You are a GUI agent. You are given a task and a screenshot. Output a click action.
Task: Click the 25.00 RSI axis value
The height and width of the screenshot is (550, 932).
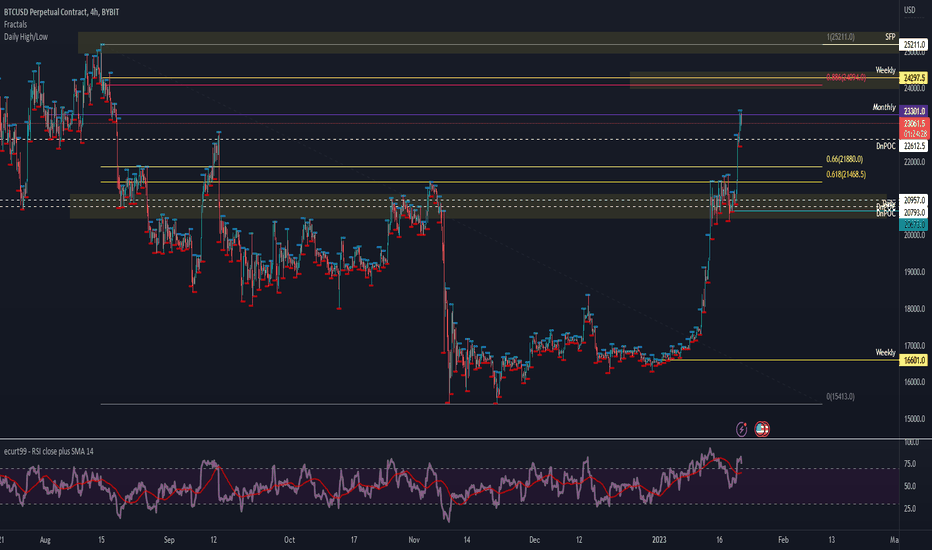tap(909, 509)
